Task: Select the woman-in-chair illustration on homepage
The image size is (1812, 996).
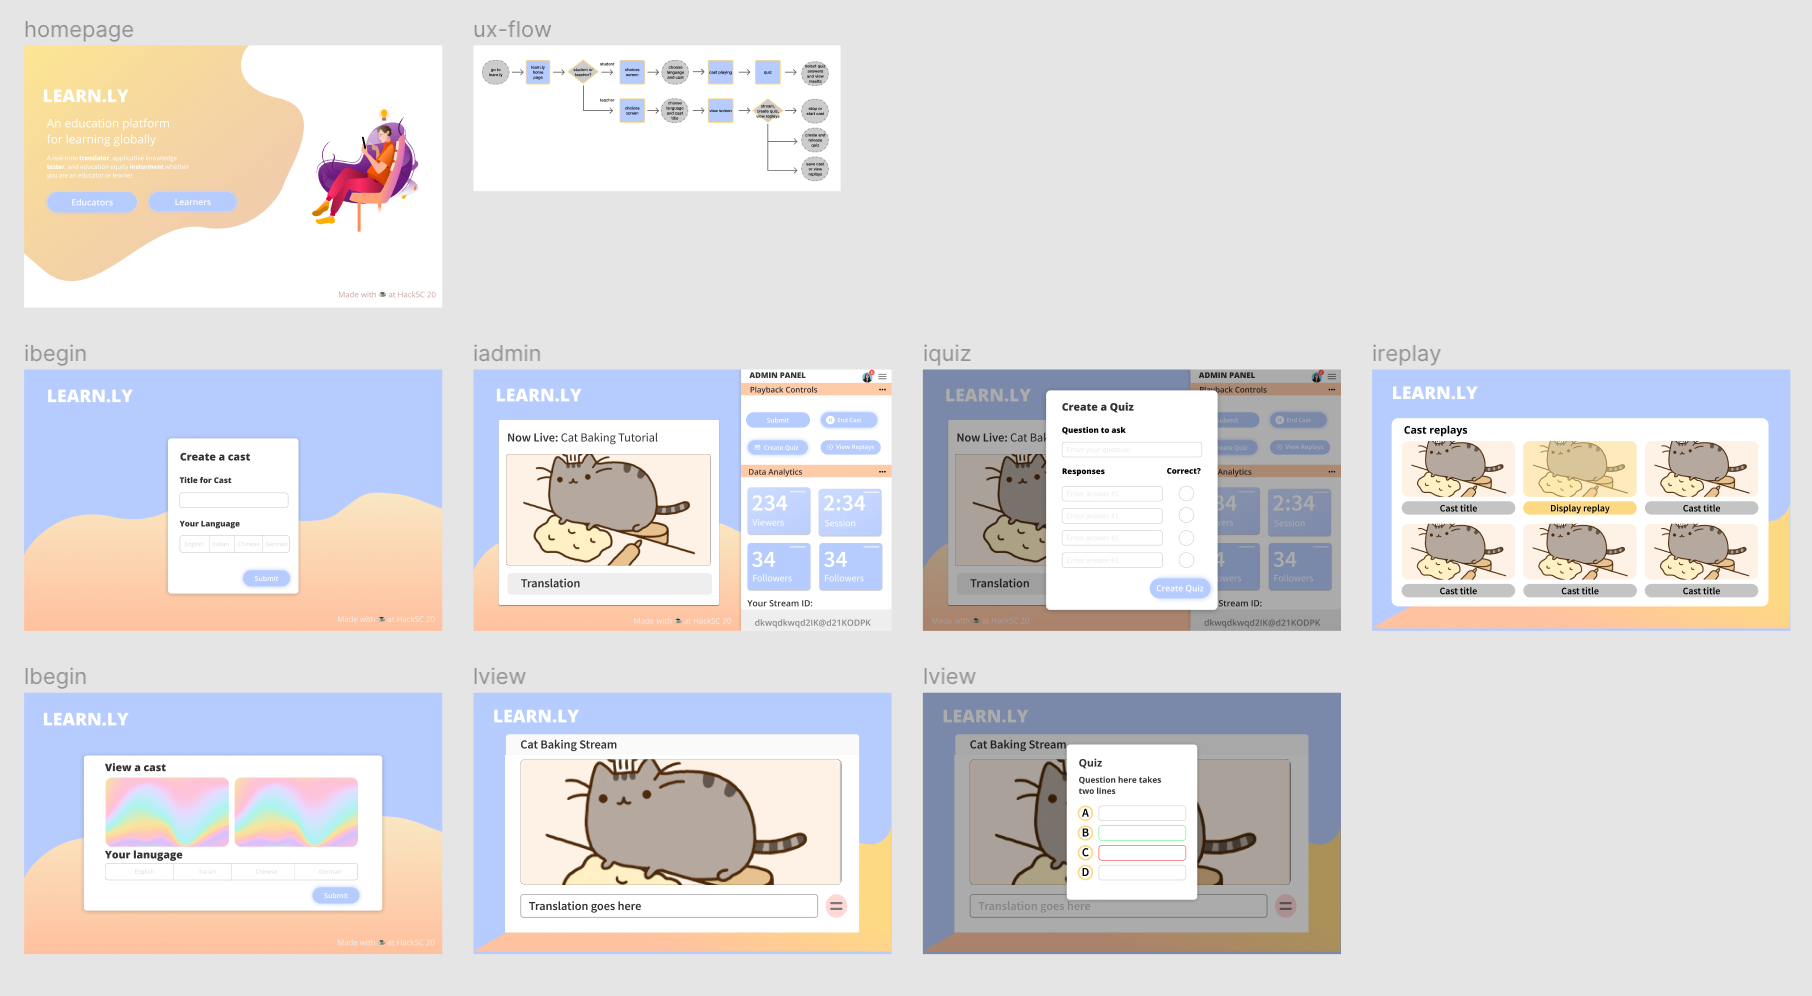Action: 364,170
